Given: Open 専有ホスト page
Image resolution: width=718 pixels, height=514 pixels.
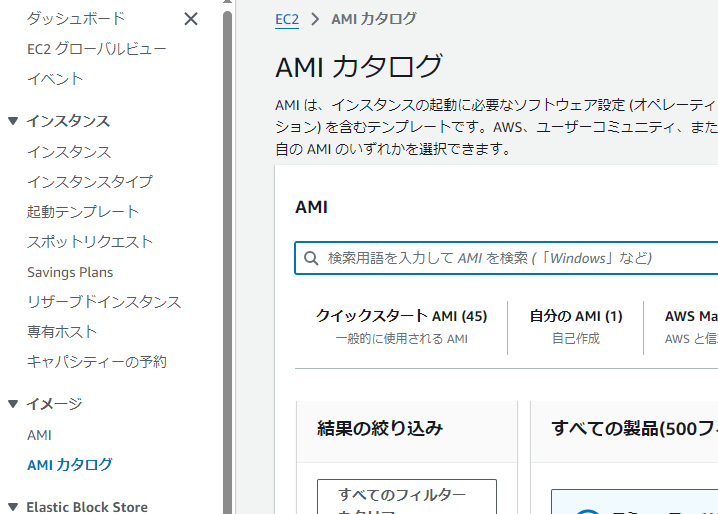Looking at the screenshot, I should coord(62,332).
